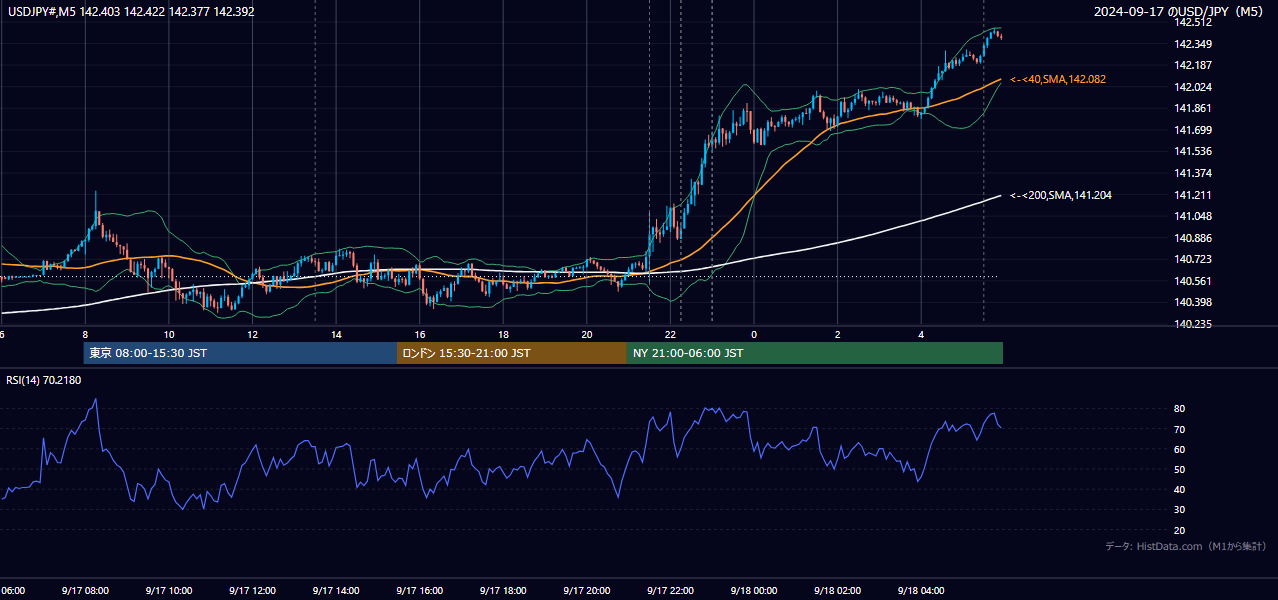Image resolution: width=1278 pixels, height=600 pixels.
Task: Click the RSI 20 level label
Action: click(x=1180, y=530)
